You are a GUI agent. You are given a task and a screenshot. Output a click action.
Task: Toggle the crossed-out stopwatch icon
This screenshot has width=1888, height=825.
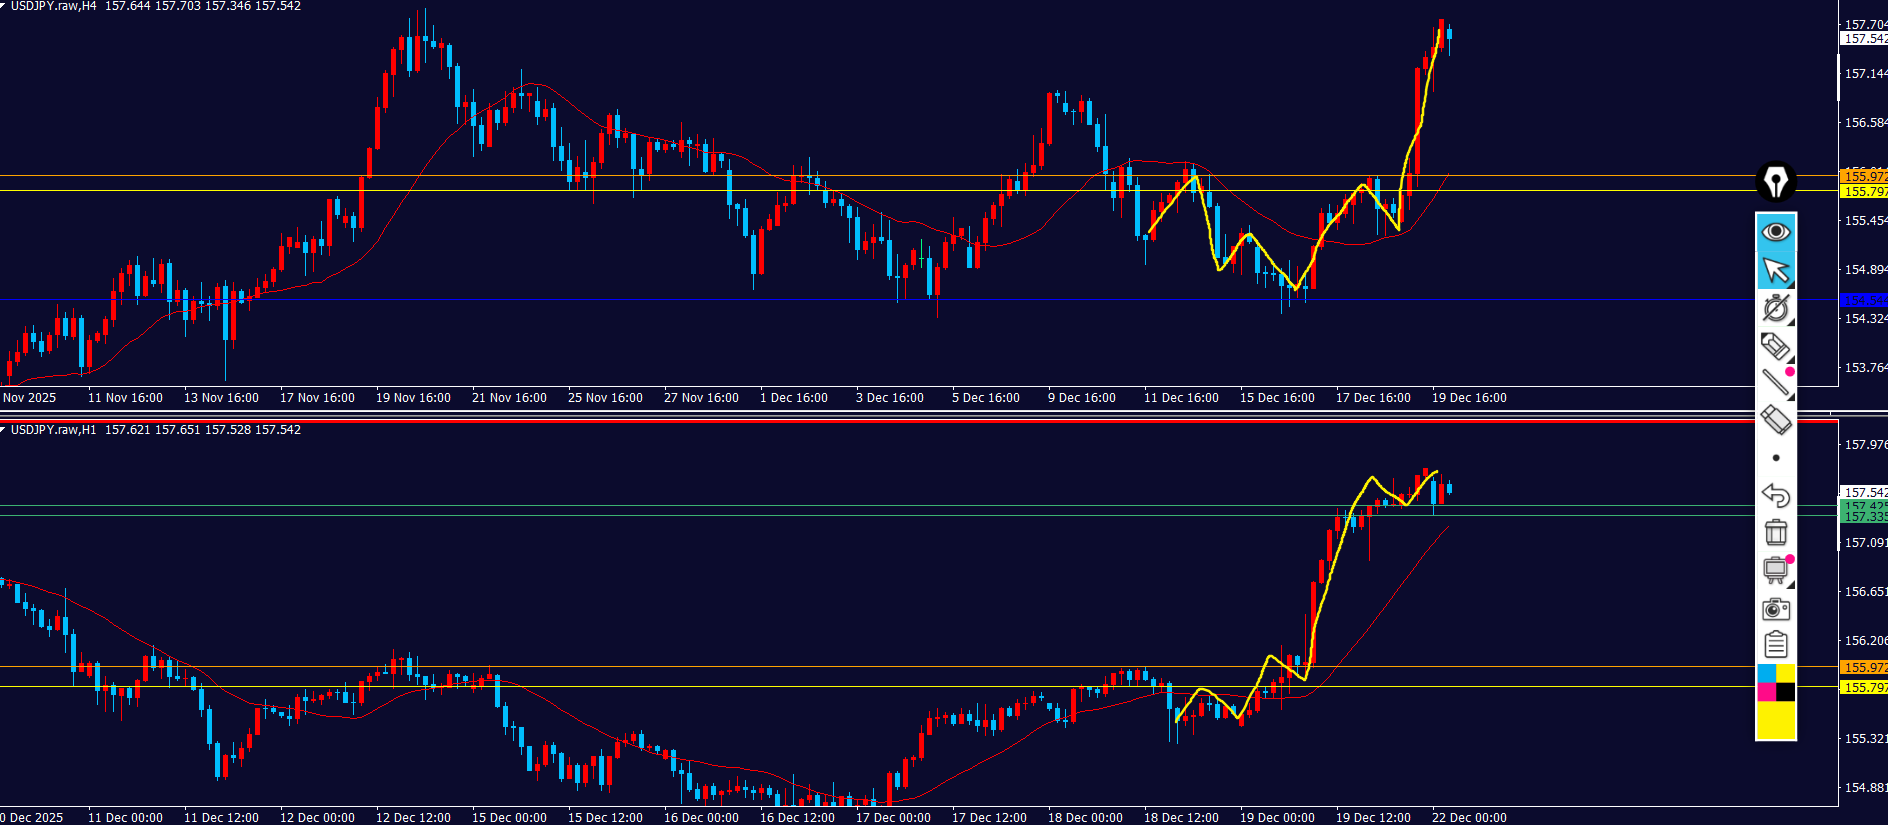[1776, 308]
